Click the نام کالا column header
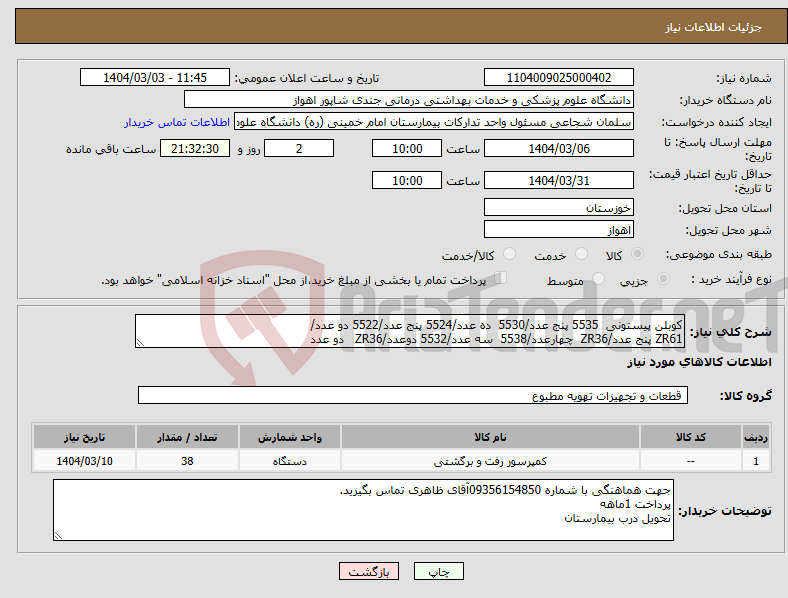Viewport: 788px width, 598px height. 490,437
